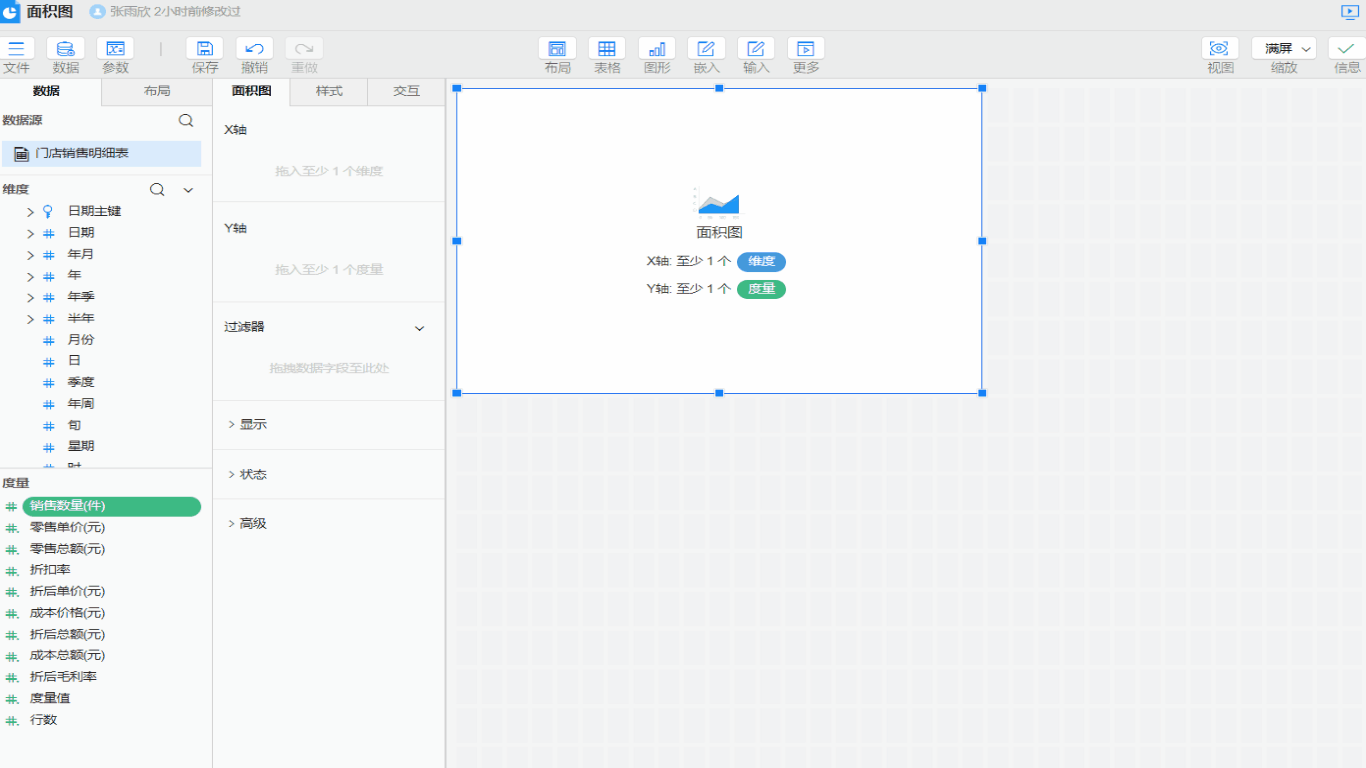This screenshot has width=1366, height=768.
Task: Select the 门店销售明细表 data source
Action: click(x=82, y=154)
